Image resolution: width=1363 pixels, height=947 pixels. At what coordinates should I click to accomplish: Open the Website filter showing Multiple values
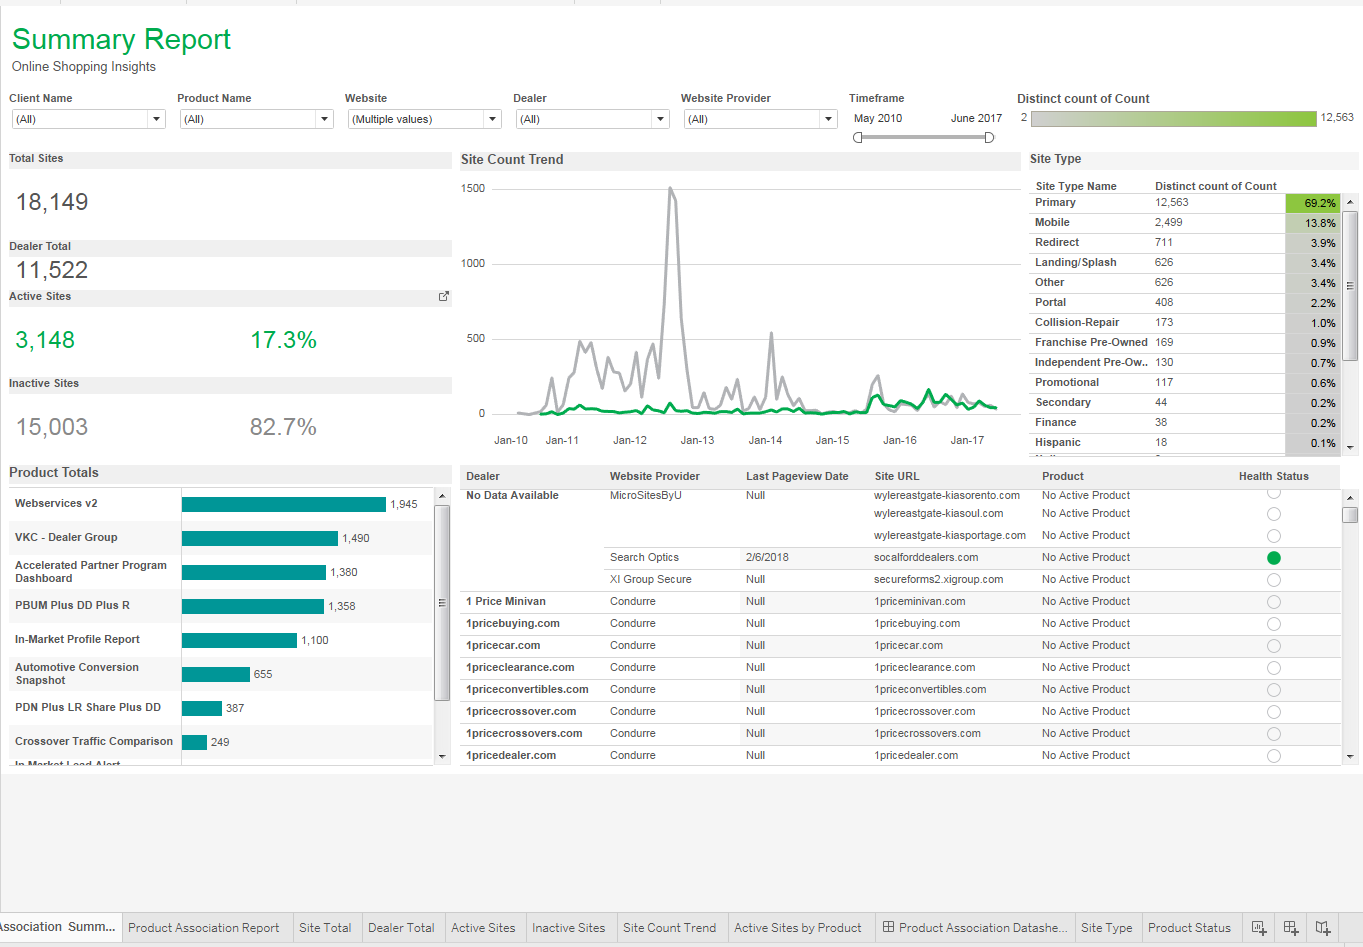pos(424,119)
